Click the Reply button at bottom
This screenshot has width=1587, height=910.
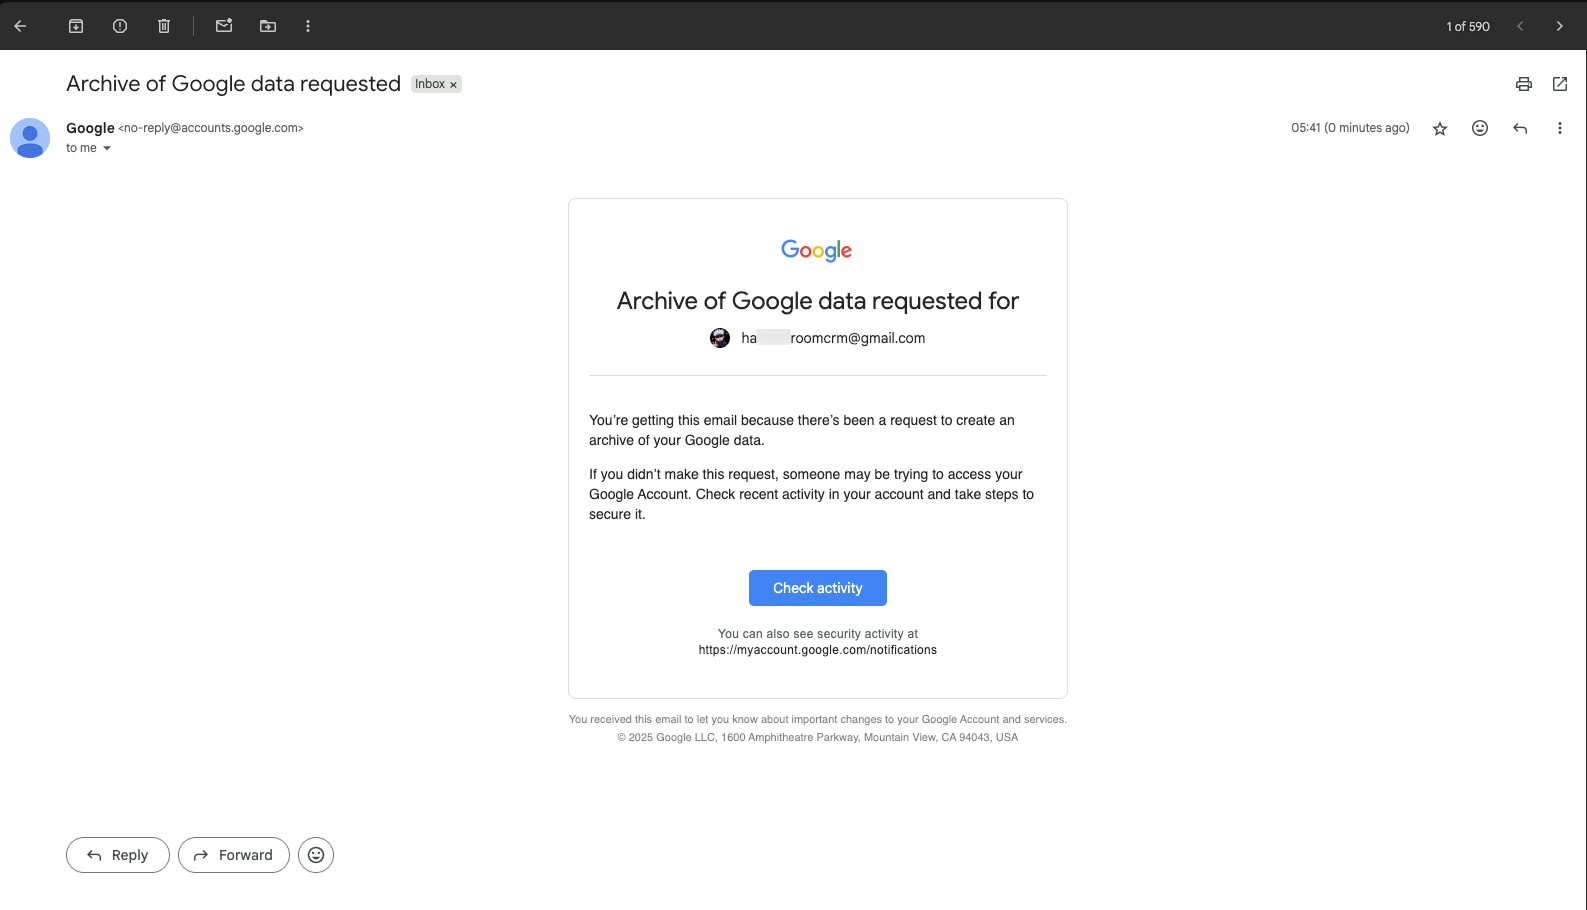click(118, 855)
